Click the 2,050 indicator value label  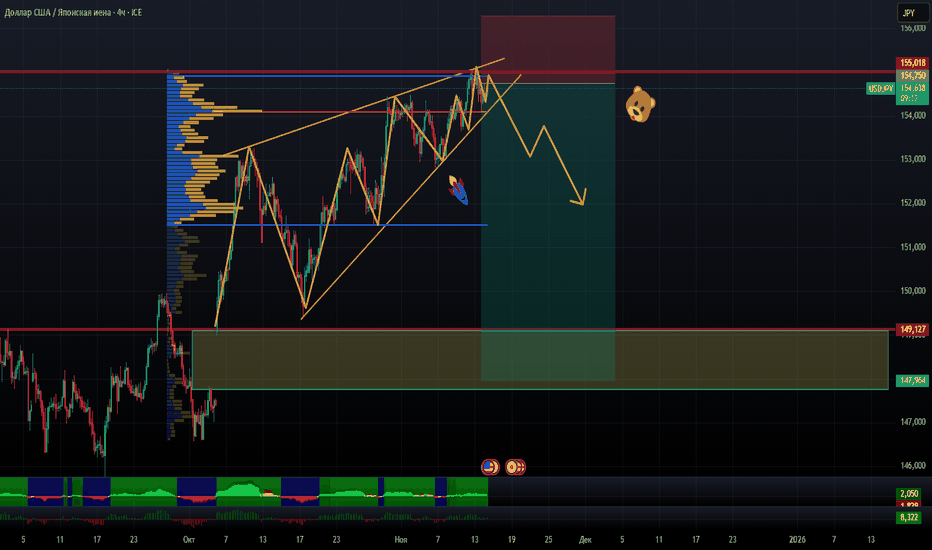pos(907,495)
